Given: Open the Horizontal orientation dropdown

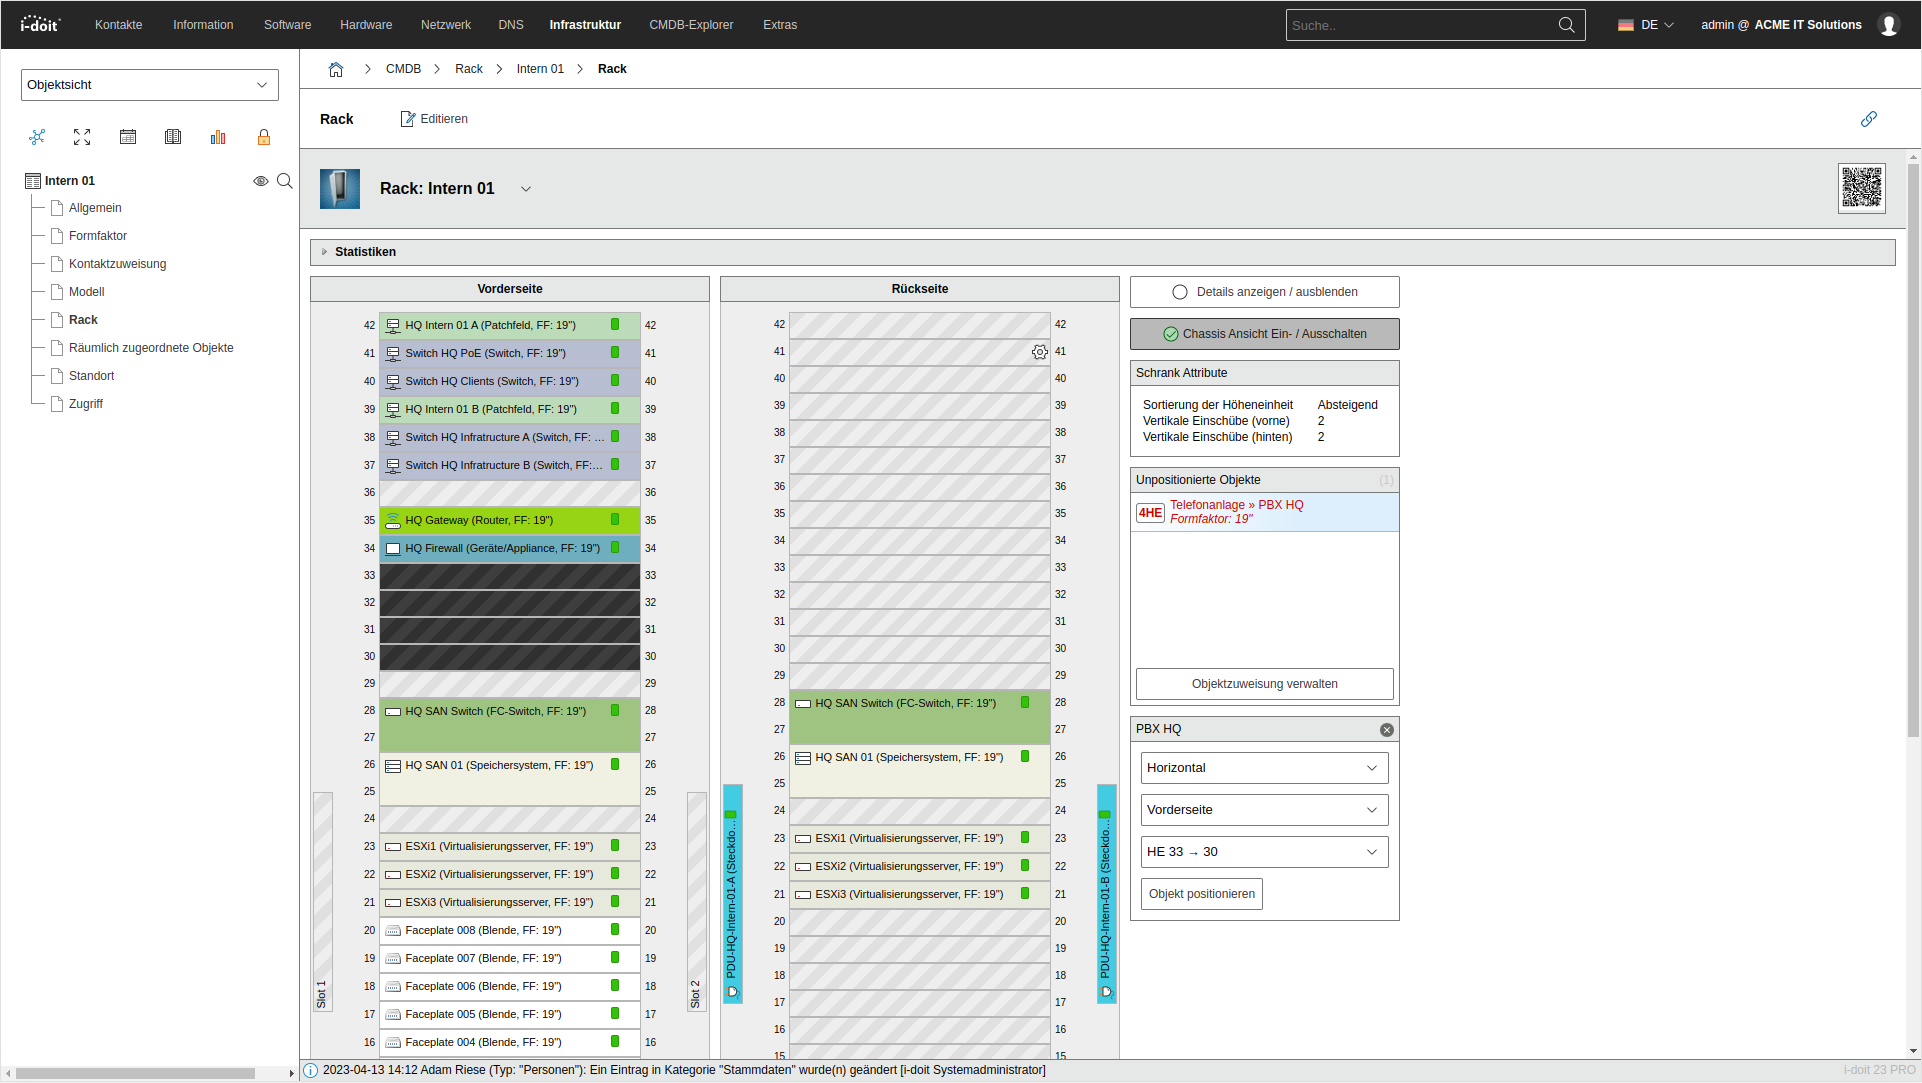Looking at the screenshot, I should pyautogui.click(x=1264, y=768).
